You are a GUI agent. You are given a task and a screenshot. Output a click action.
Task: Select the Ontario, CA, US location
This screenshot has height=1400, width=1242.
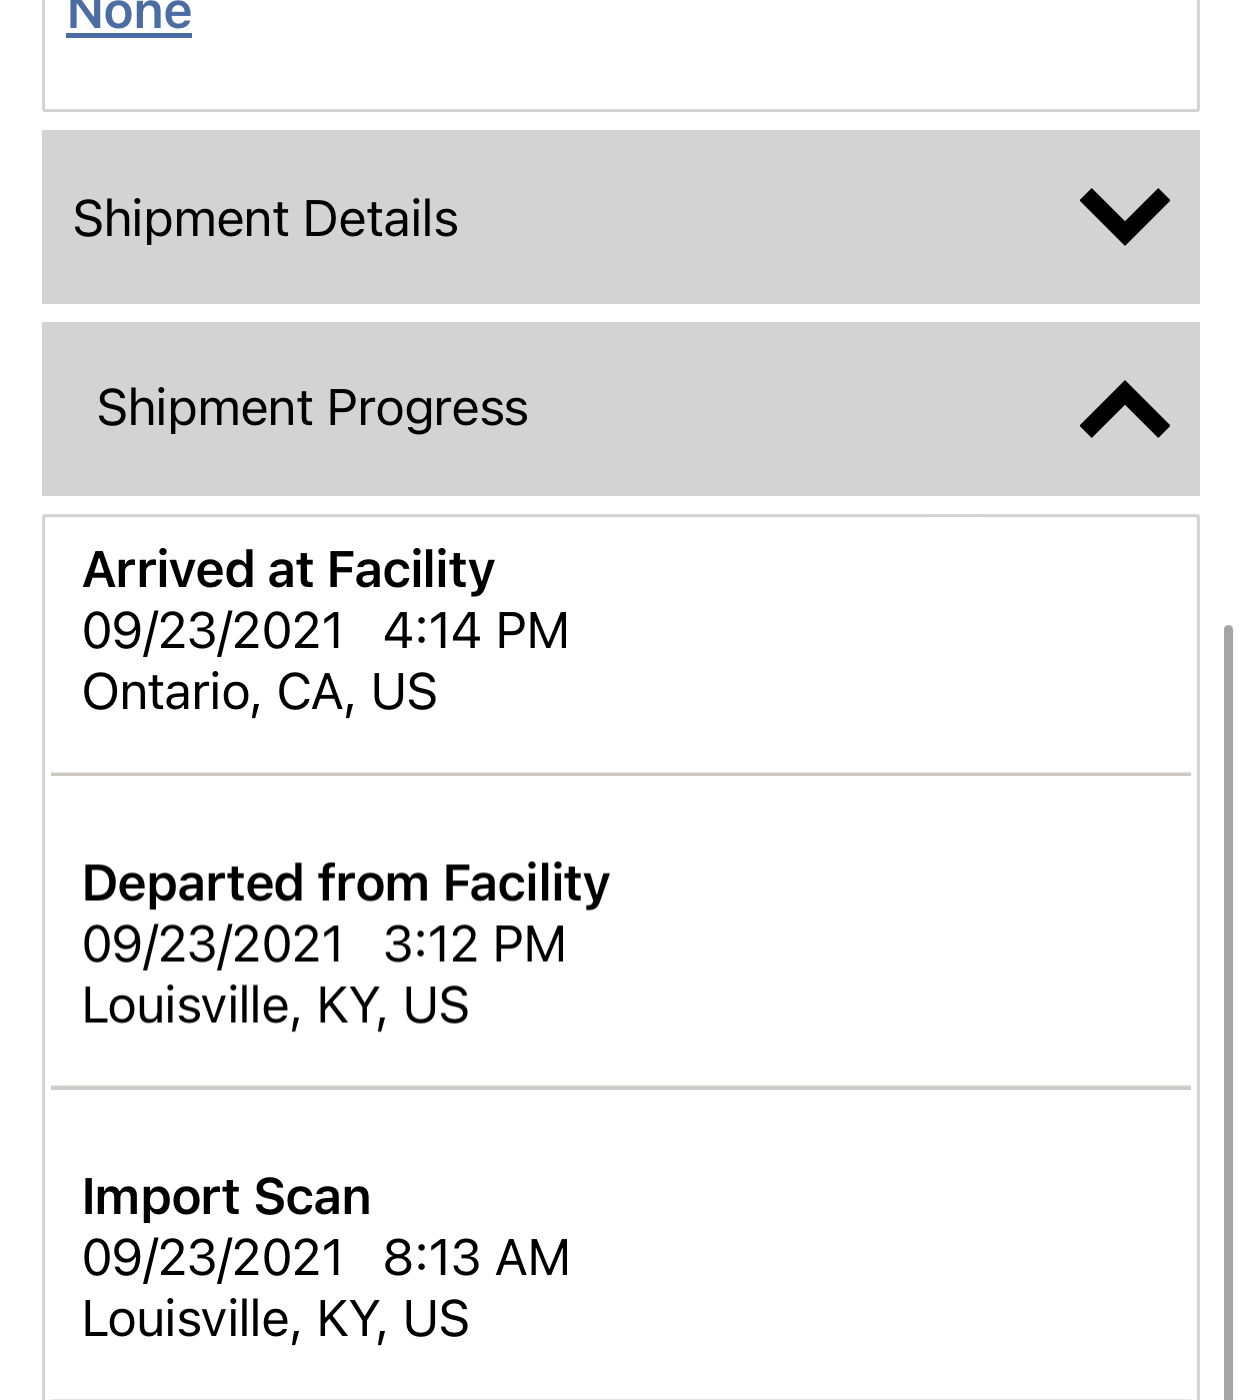coord(259,692)
